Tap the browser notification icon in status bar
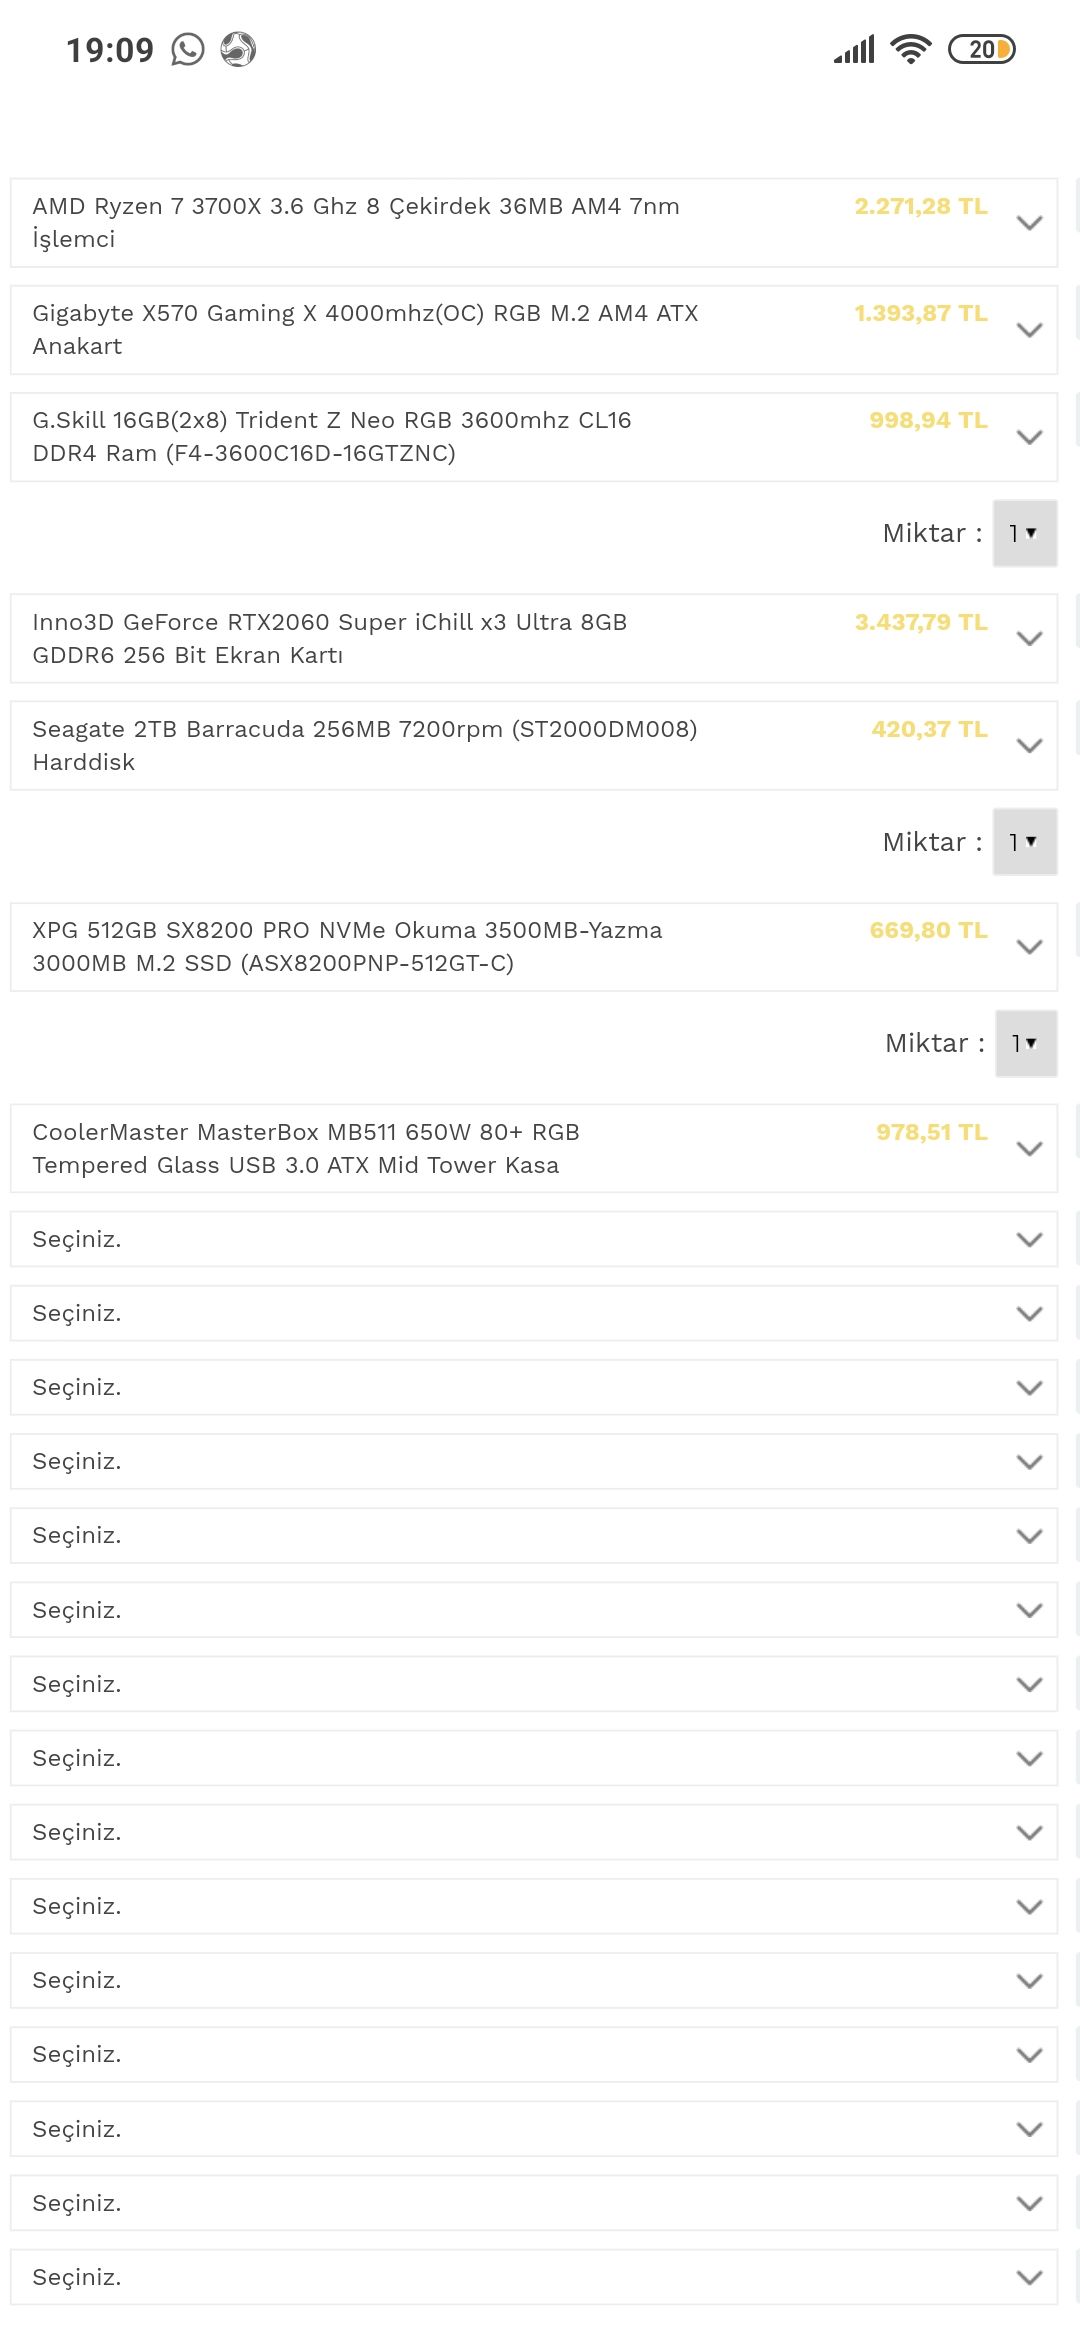Screen dimensions: 1080x2340 [238, 49]
